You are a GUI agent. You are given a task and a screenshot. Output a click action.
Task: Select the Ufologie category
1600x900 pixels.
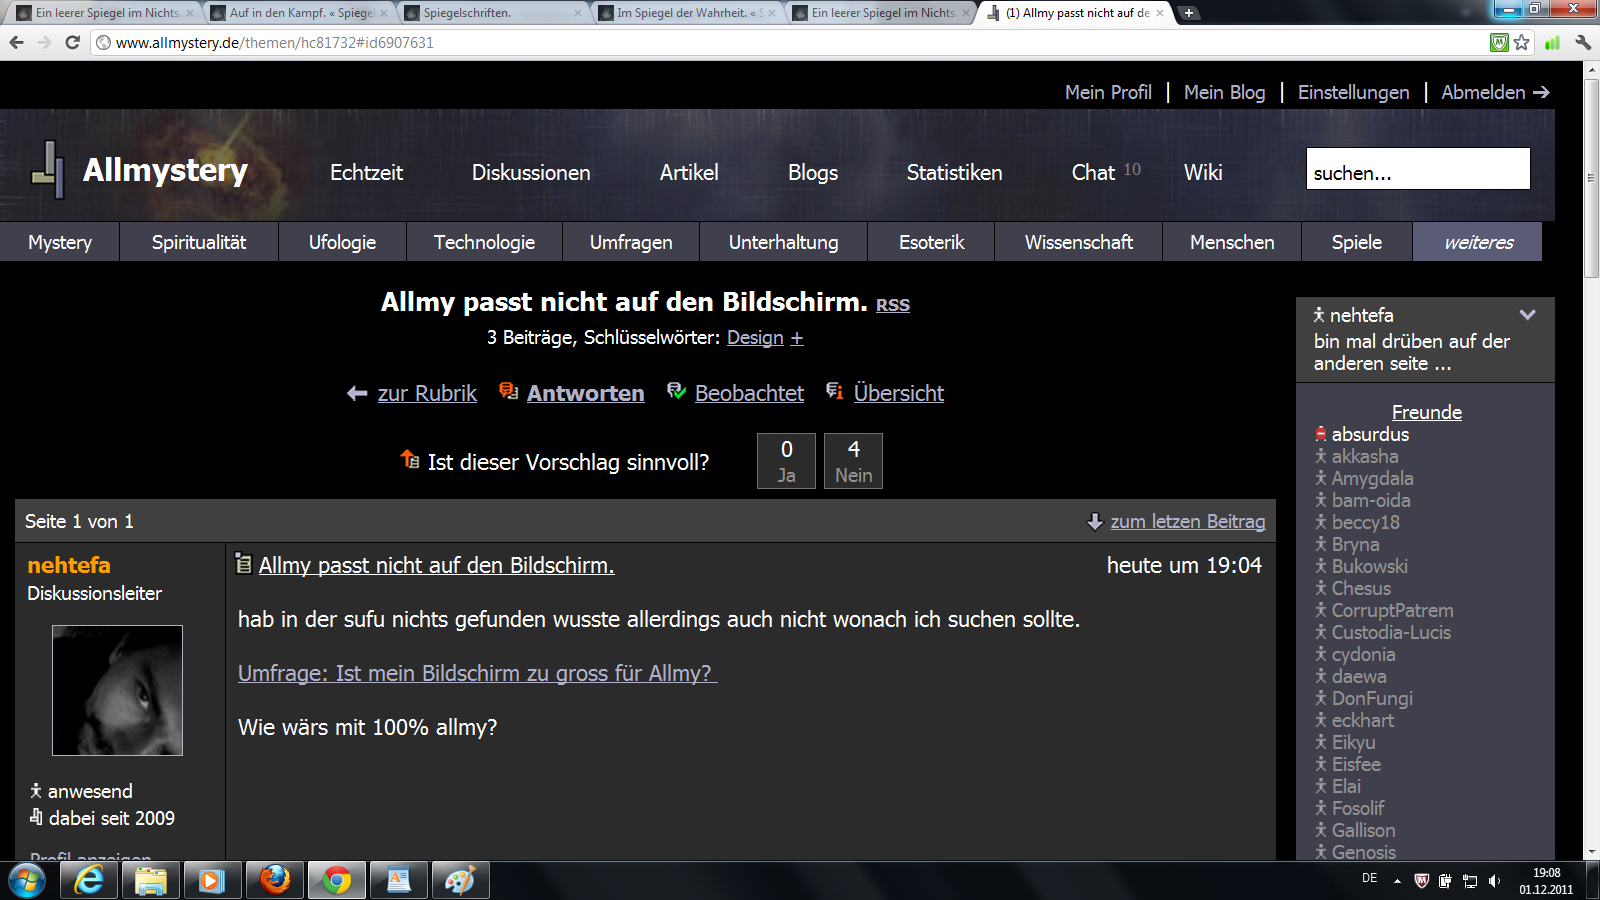(x=342, y=242)
